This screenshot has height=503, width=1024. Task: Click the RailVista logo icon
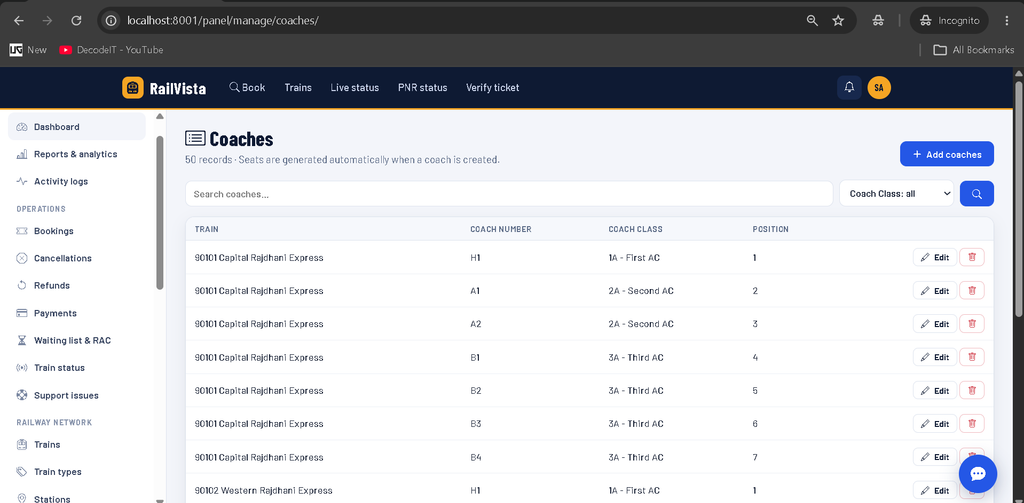[x=133, y=88]
